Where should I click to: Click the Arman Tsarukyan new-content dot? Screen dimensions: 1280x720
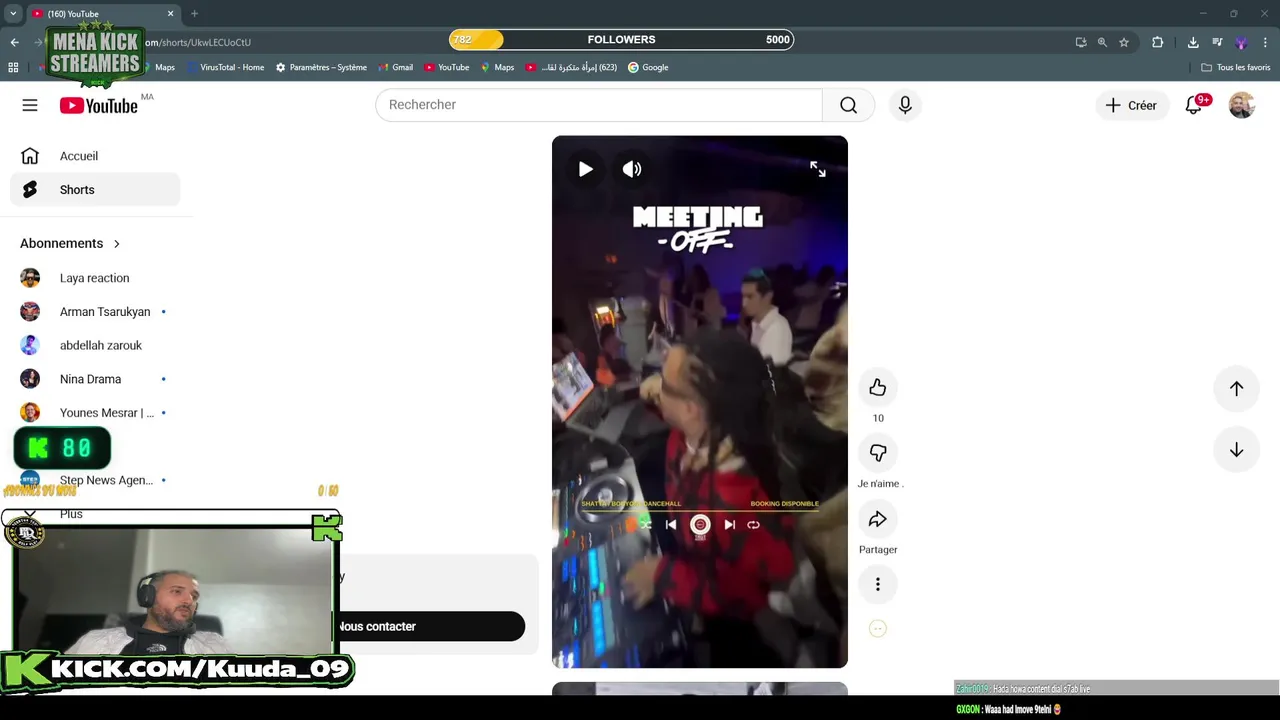pos(164,312)
